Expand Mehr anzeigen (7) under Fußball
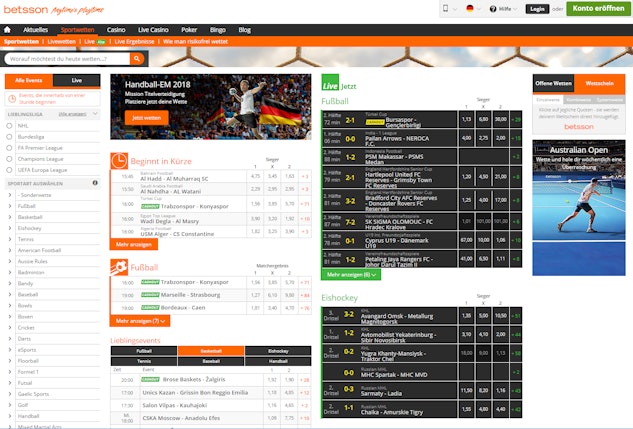Viewport: 633px width, 429px height. coord(140,321)
